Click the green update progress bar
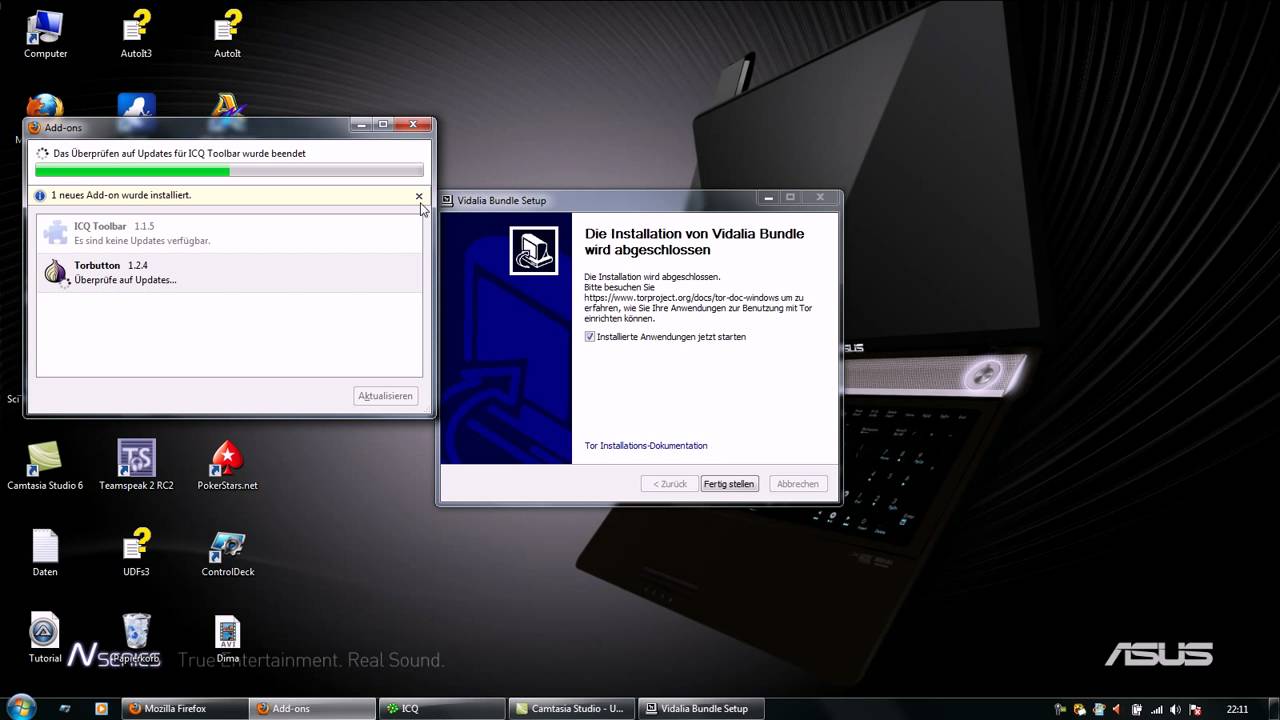1280x720 pixels. [x=229, y=171]
